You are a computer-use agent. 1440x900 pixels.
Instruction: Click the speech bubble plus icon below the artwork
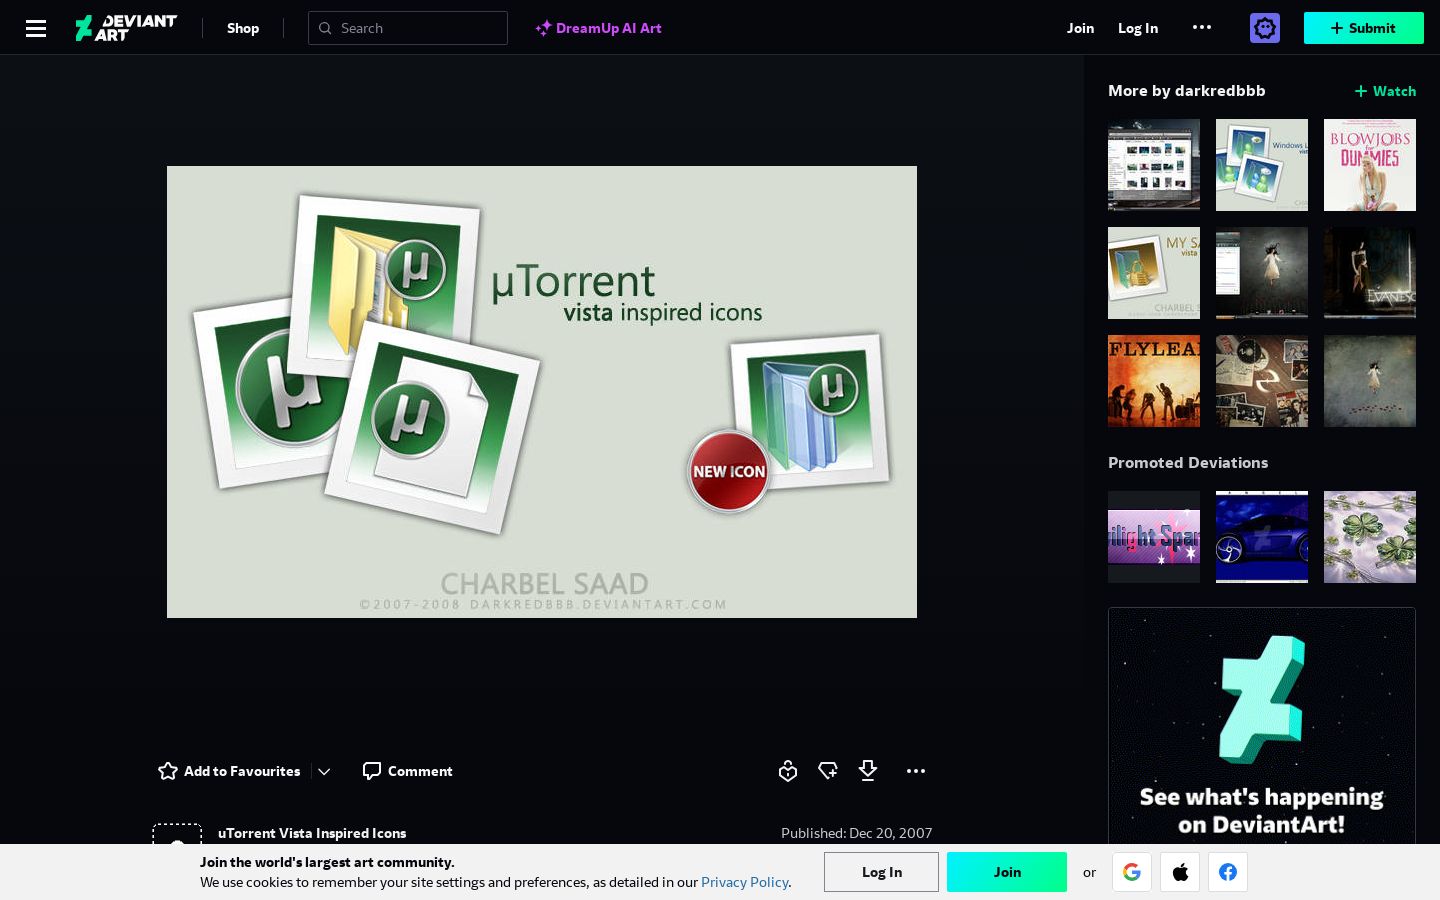(x=828, y=771)
